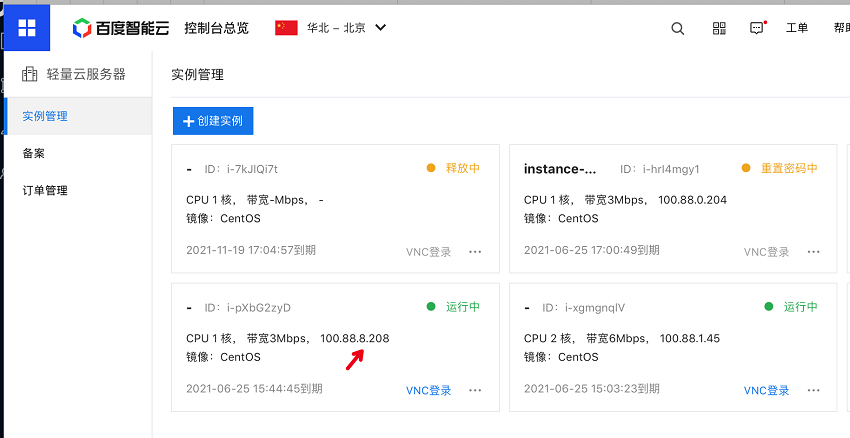Screen dimensions: 850x438
Task: Click the 轻量云服务器 server icon
Action: coord(30,74)
